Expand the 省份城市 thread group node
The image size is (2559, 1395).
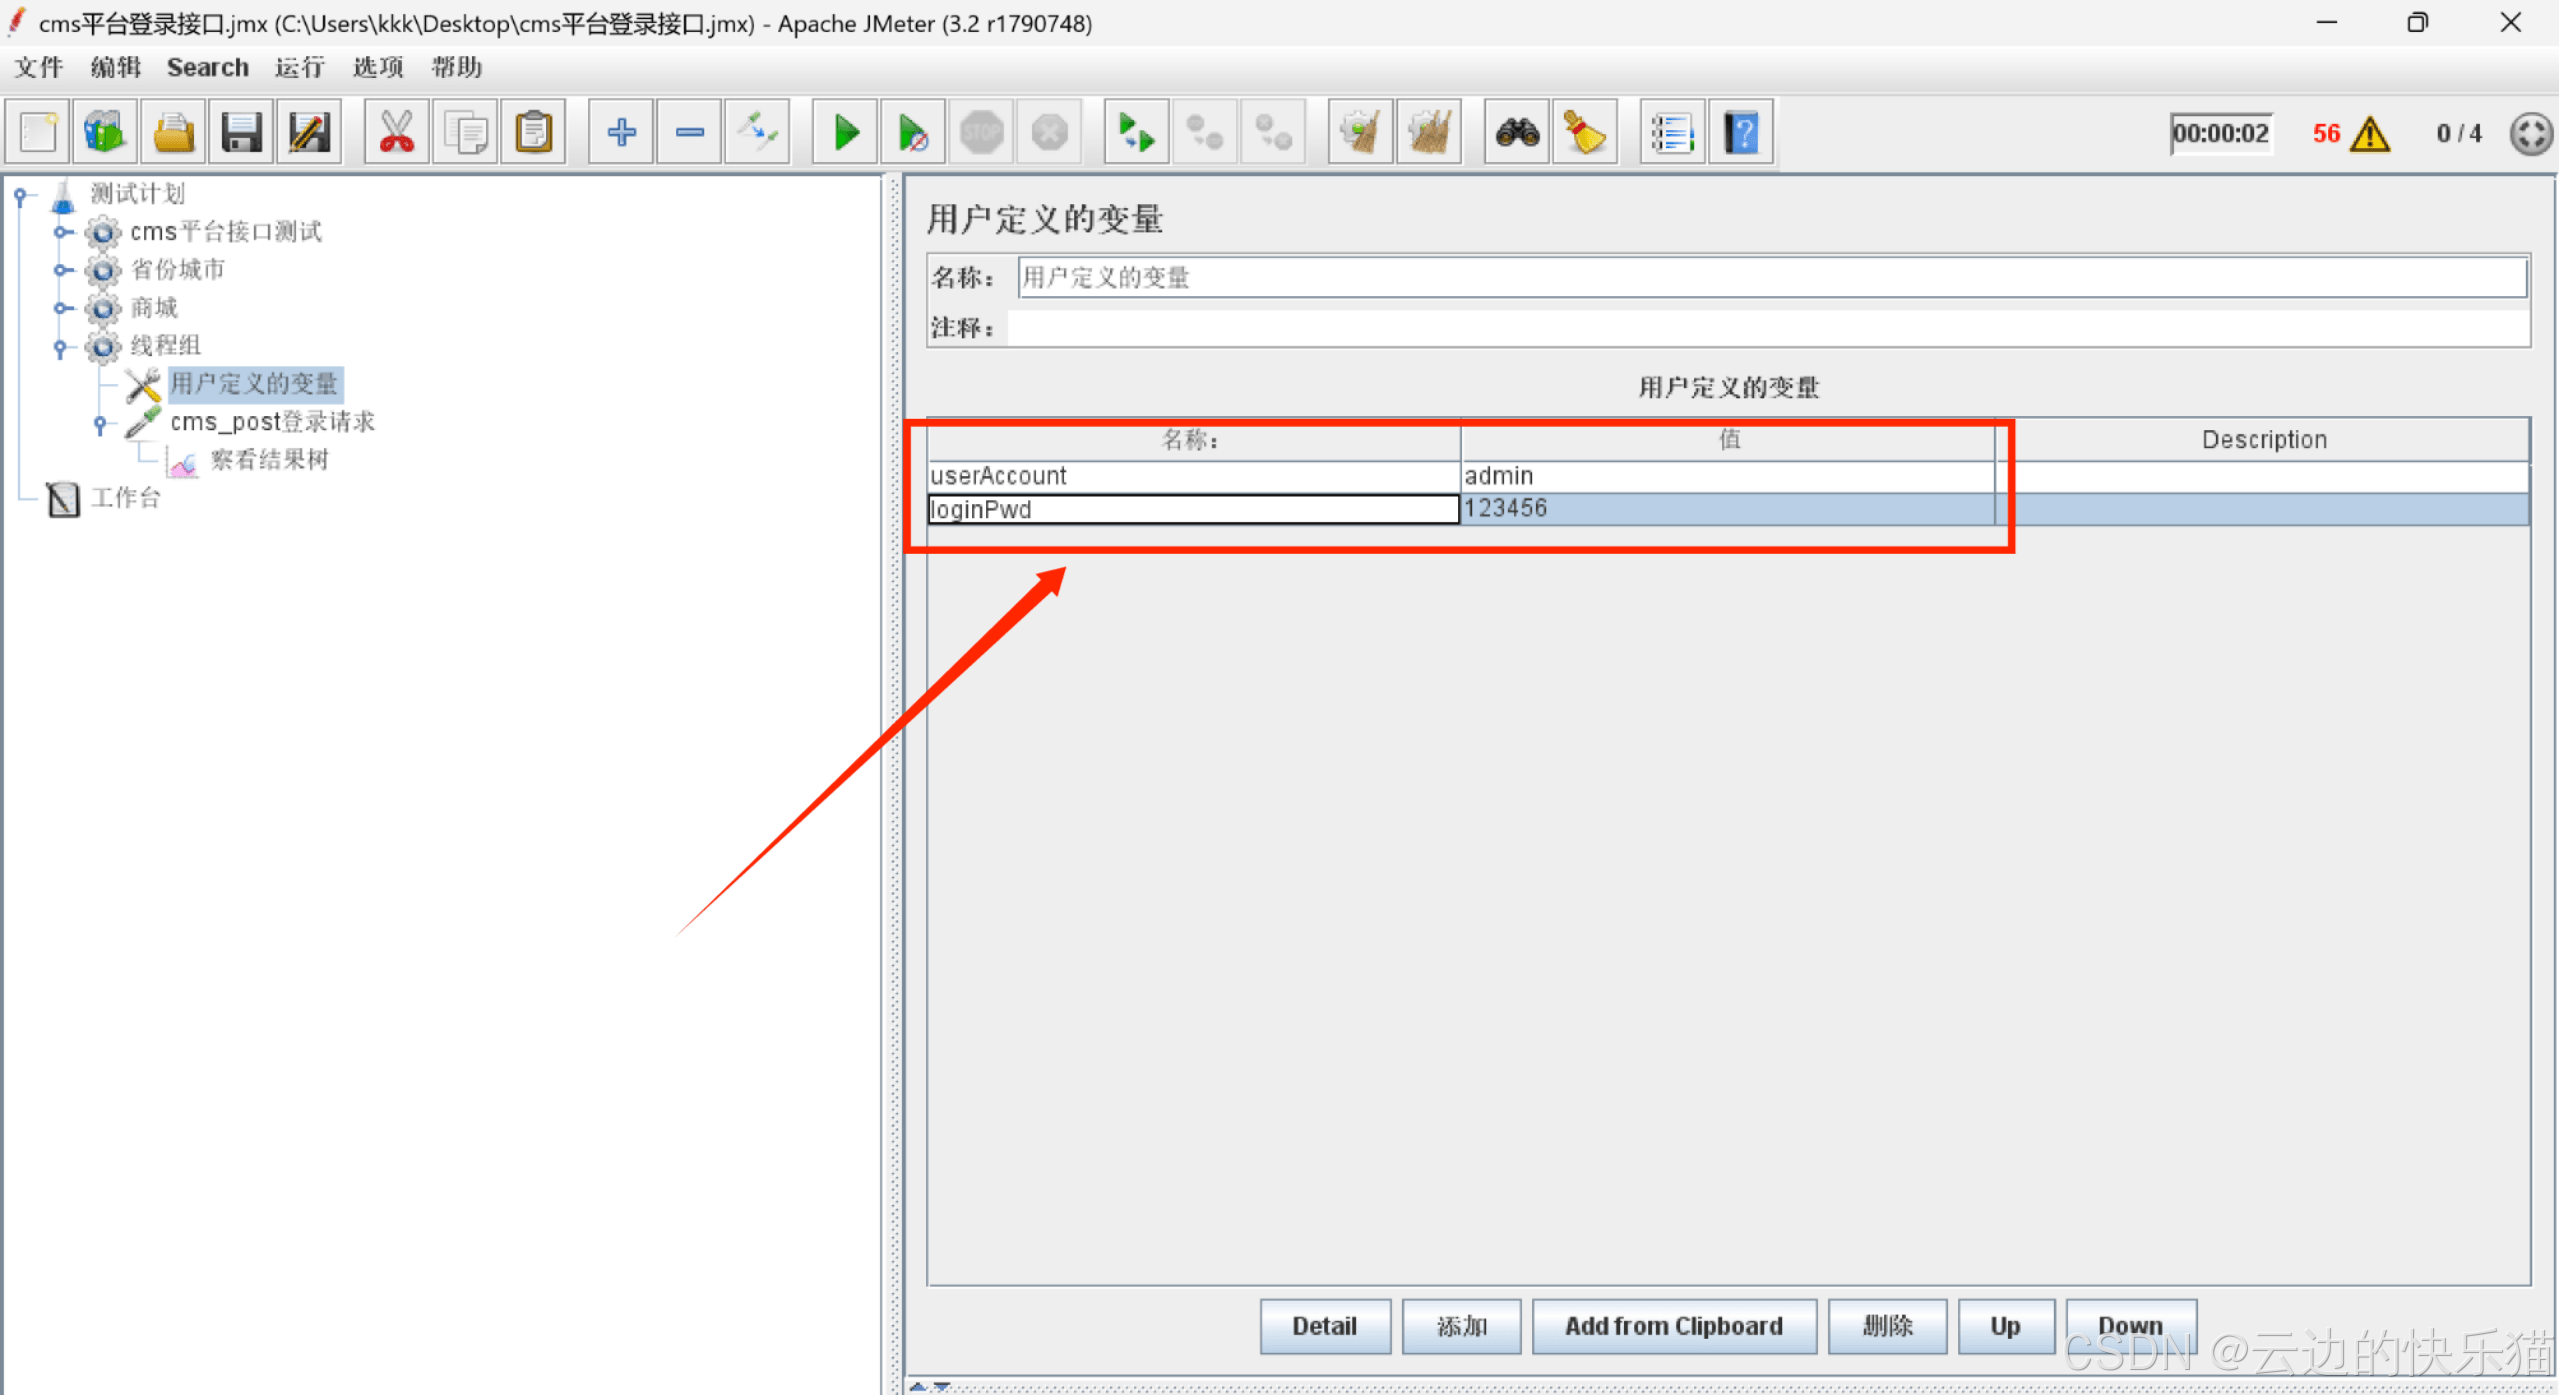click(61, 270)
